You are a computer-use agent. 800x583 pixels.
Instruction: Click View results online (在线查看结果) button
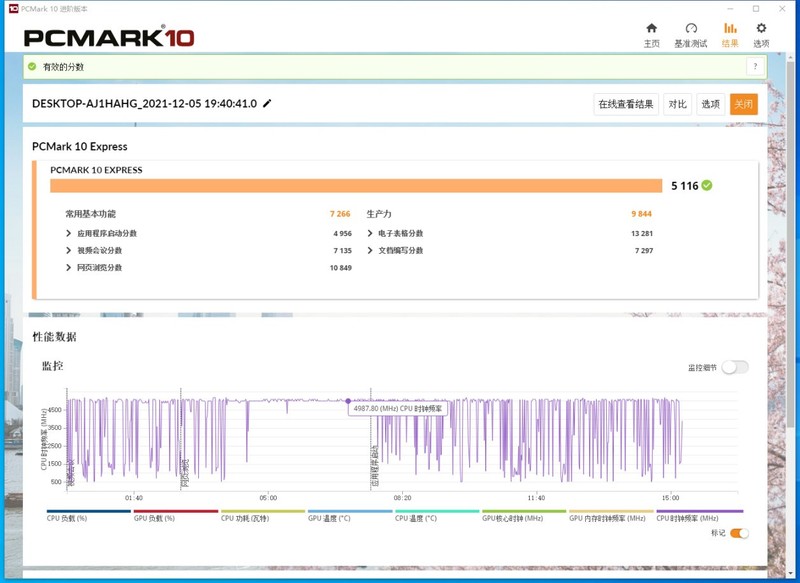click(626, 104)
